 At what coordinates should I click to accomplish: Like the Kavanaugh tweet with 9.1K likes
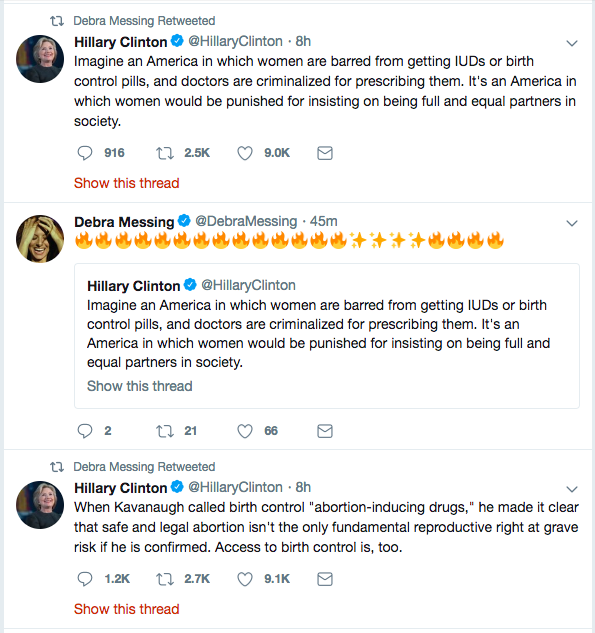(245, 579)
